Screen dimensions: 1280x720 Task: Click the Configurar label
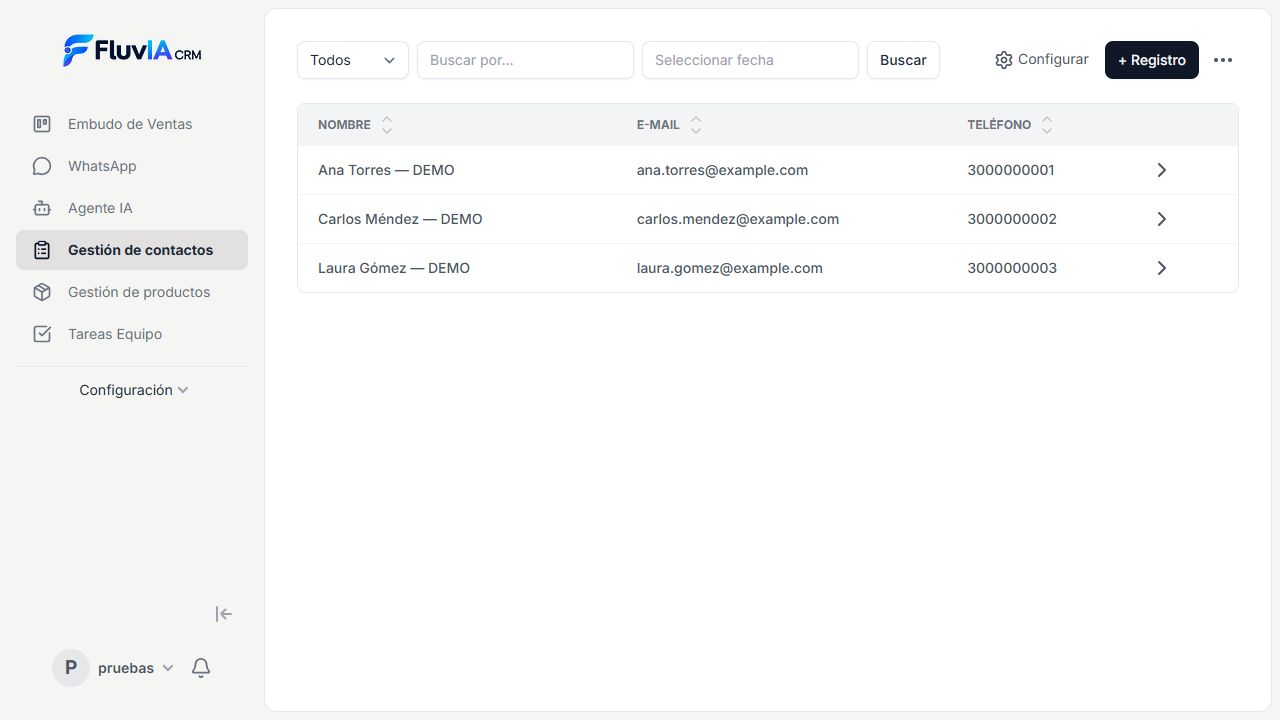1053,60
